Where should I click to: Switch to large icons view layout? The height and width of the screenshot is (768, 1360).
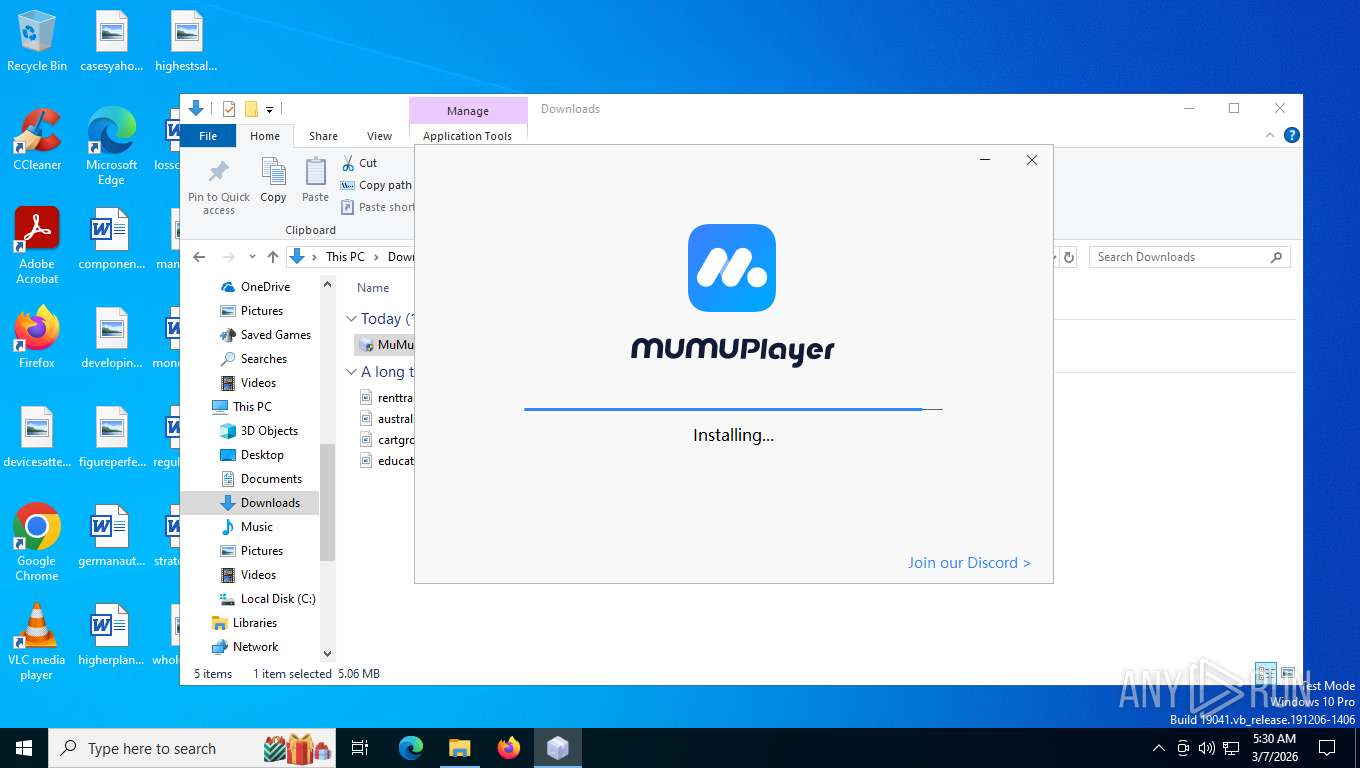[1288, 674]
